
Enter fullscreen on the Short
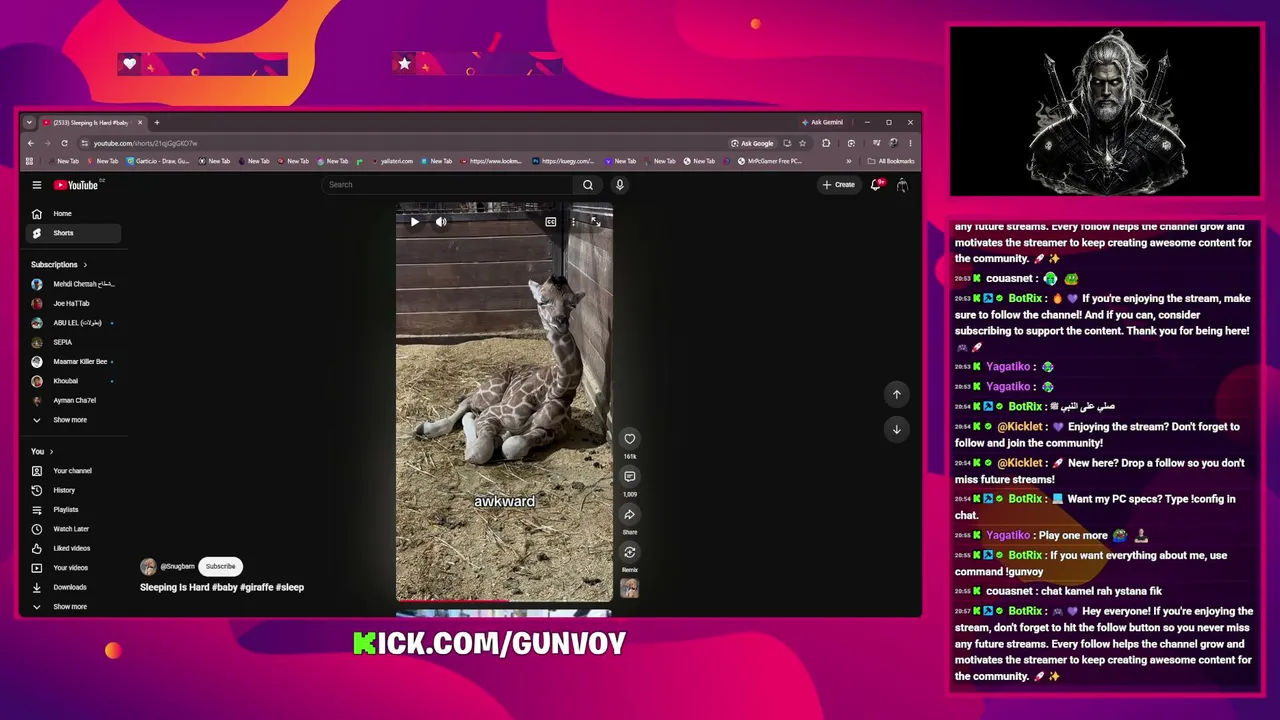(x=596, y=222)
